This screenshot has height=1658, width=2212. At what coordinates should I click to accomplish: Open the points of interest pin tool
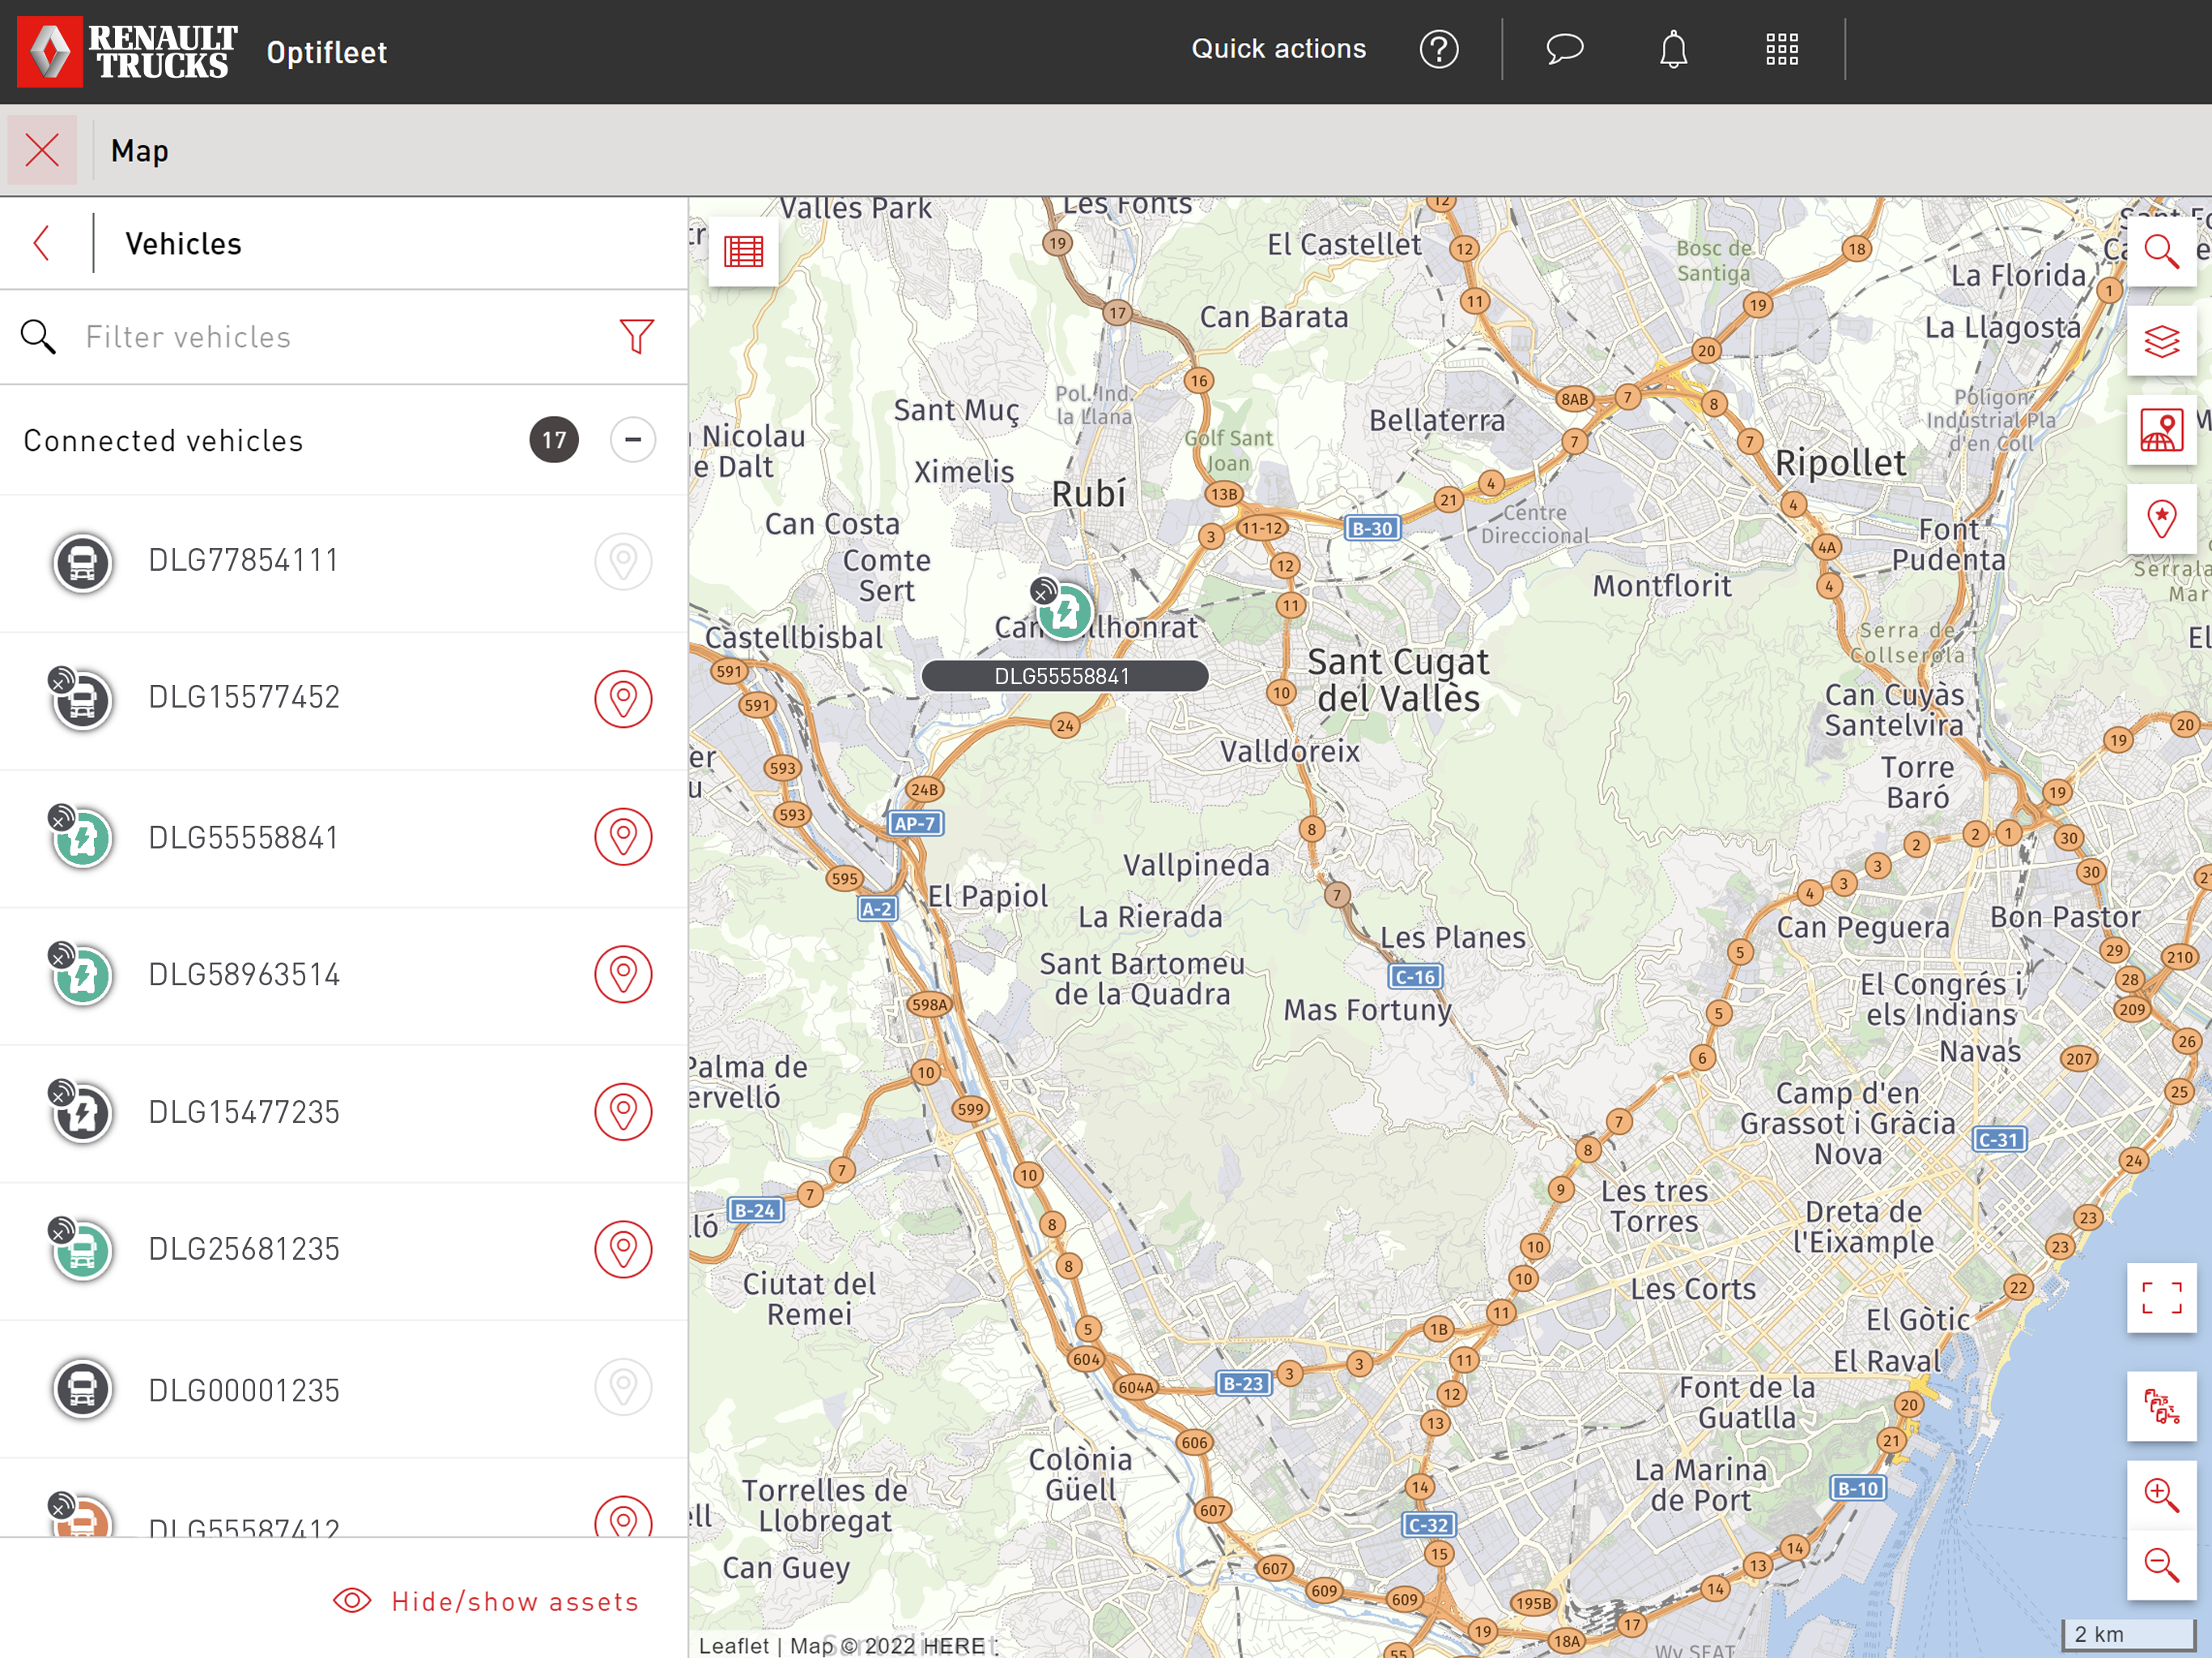tap(2161, 519)
